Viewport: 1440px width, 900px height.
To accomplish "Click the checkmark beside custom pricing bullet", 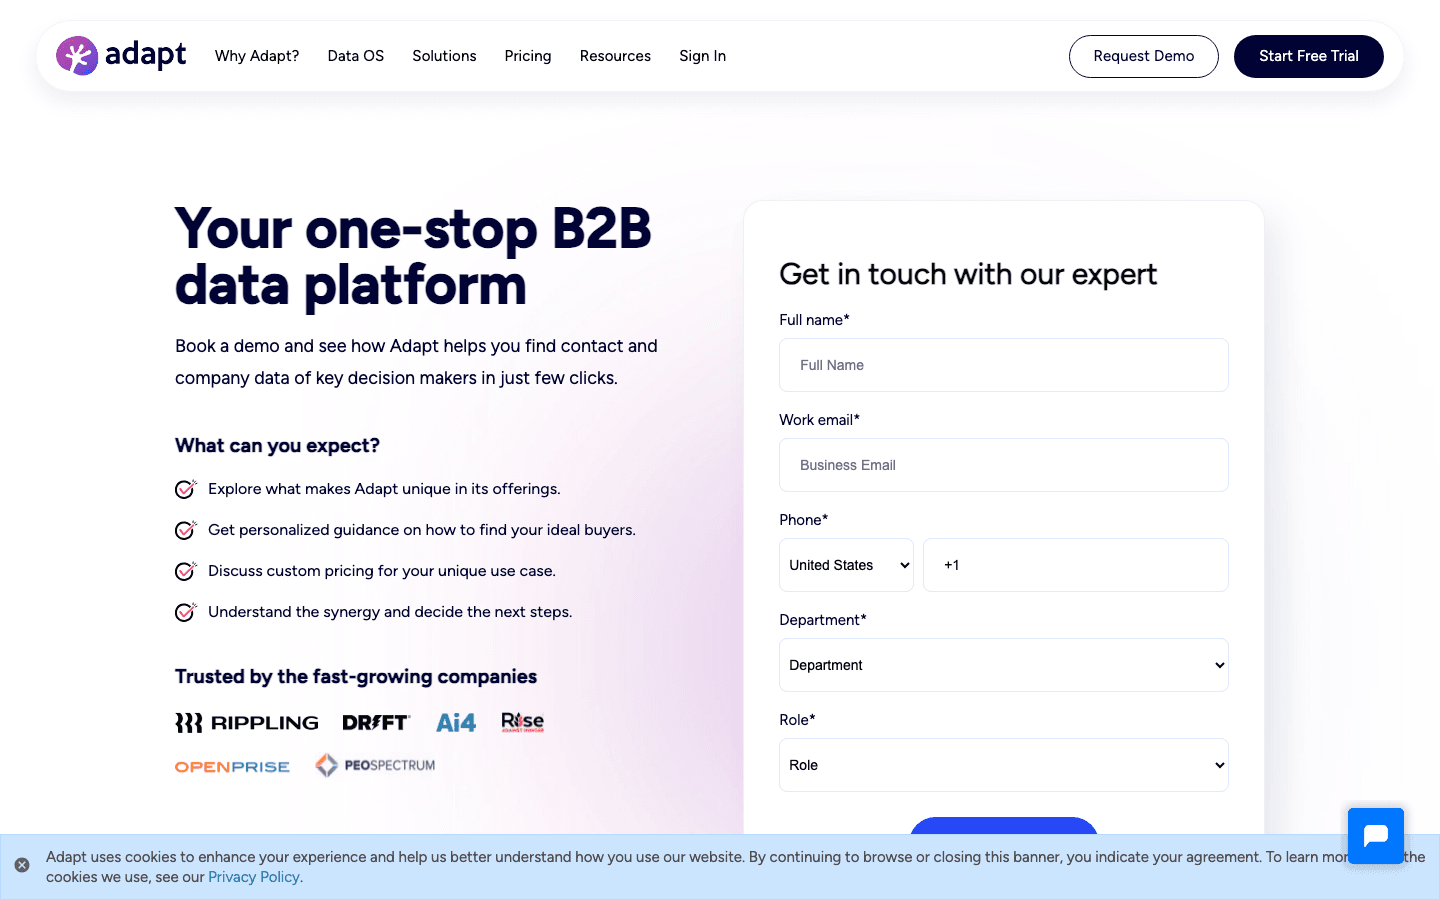I will pyautogui.click(x=186, y=570).
